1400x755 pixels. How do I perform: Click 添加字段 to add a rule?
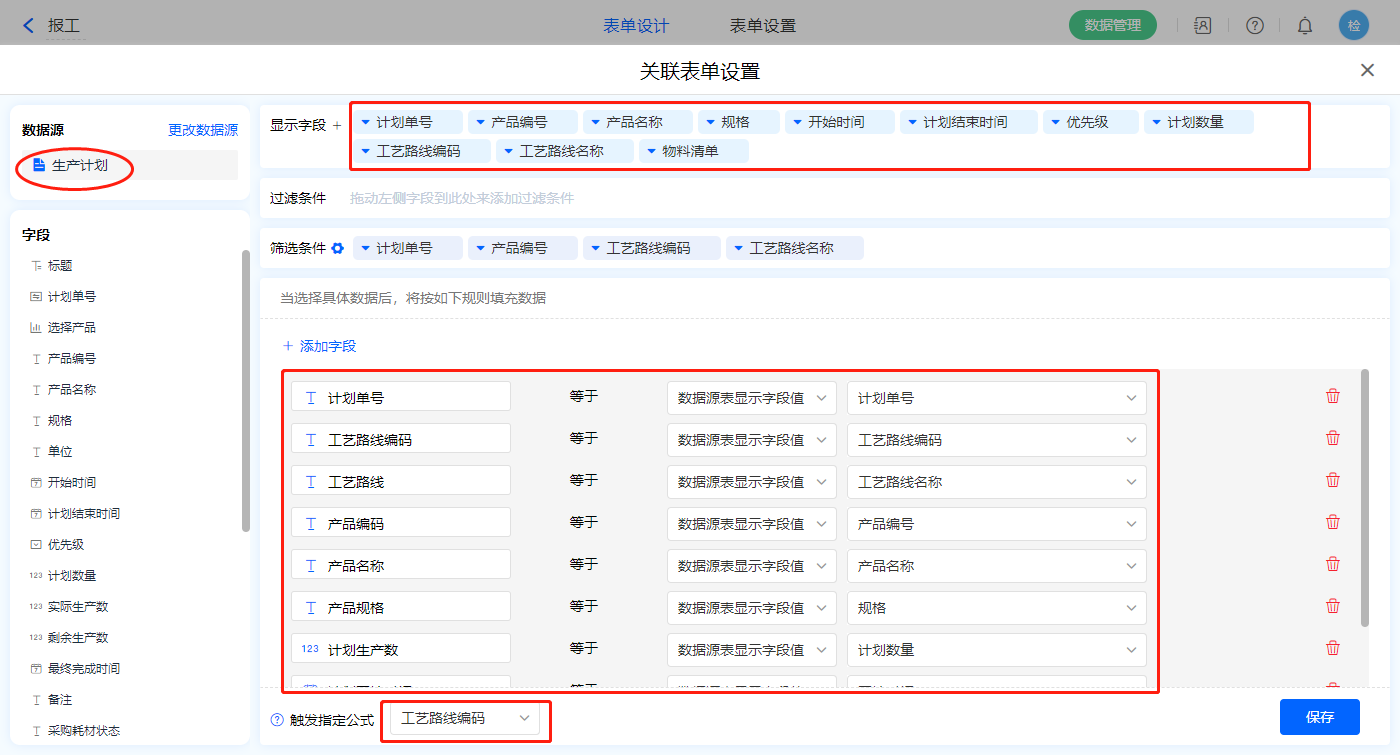[319, 346]
